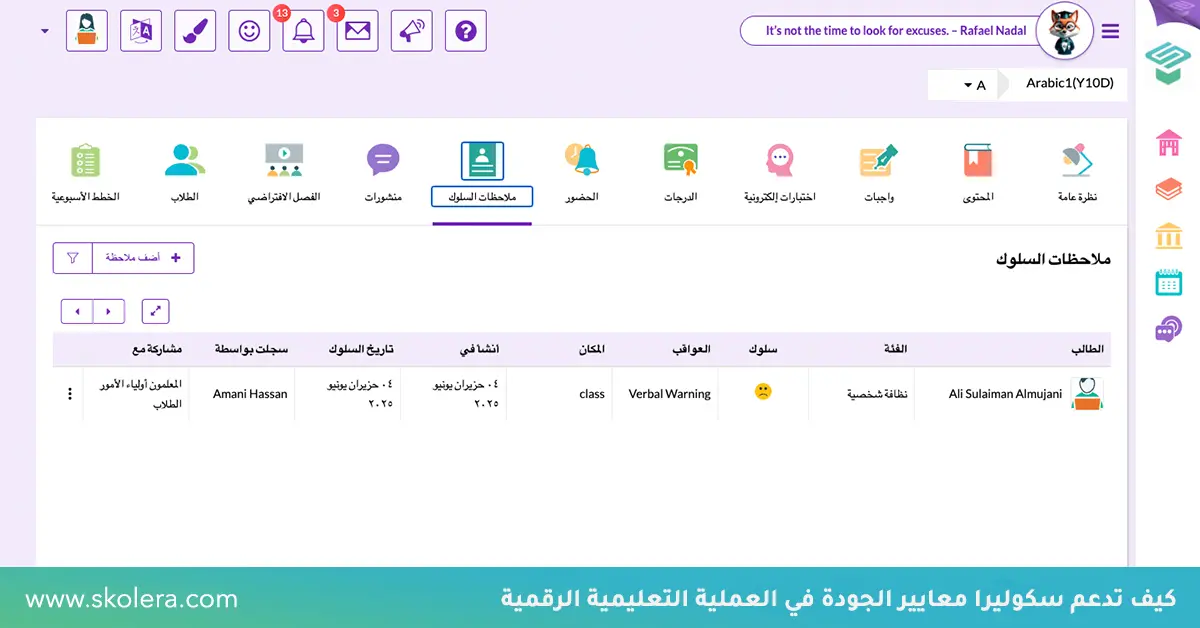Image resolution: width=1200 pixels, height=628 pixels.
Task: Open the student reading profile icon
Action: [86, 30]
